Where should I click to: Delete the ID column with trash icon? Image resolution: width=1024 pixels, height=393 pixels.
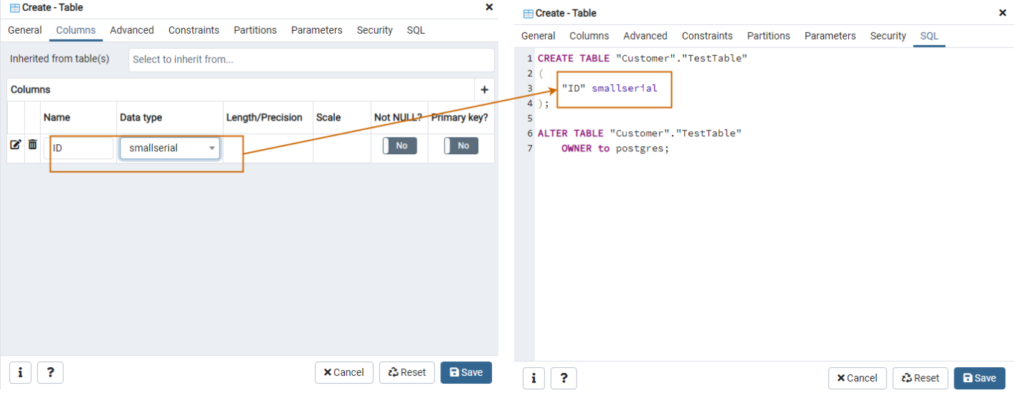click(x=33, y=144)
